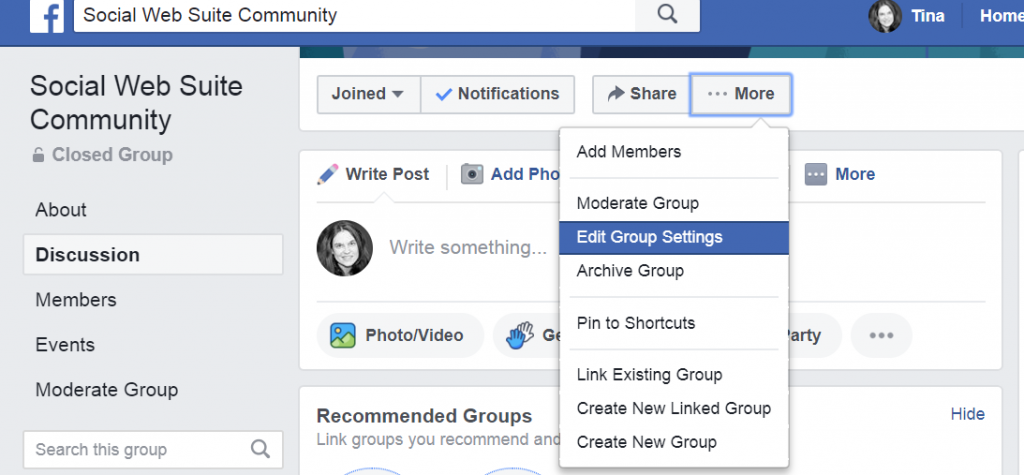
Task: Toggle group Notifications button
Action: click(x=498, y=94)
